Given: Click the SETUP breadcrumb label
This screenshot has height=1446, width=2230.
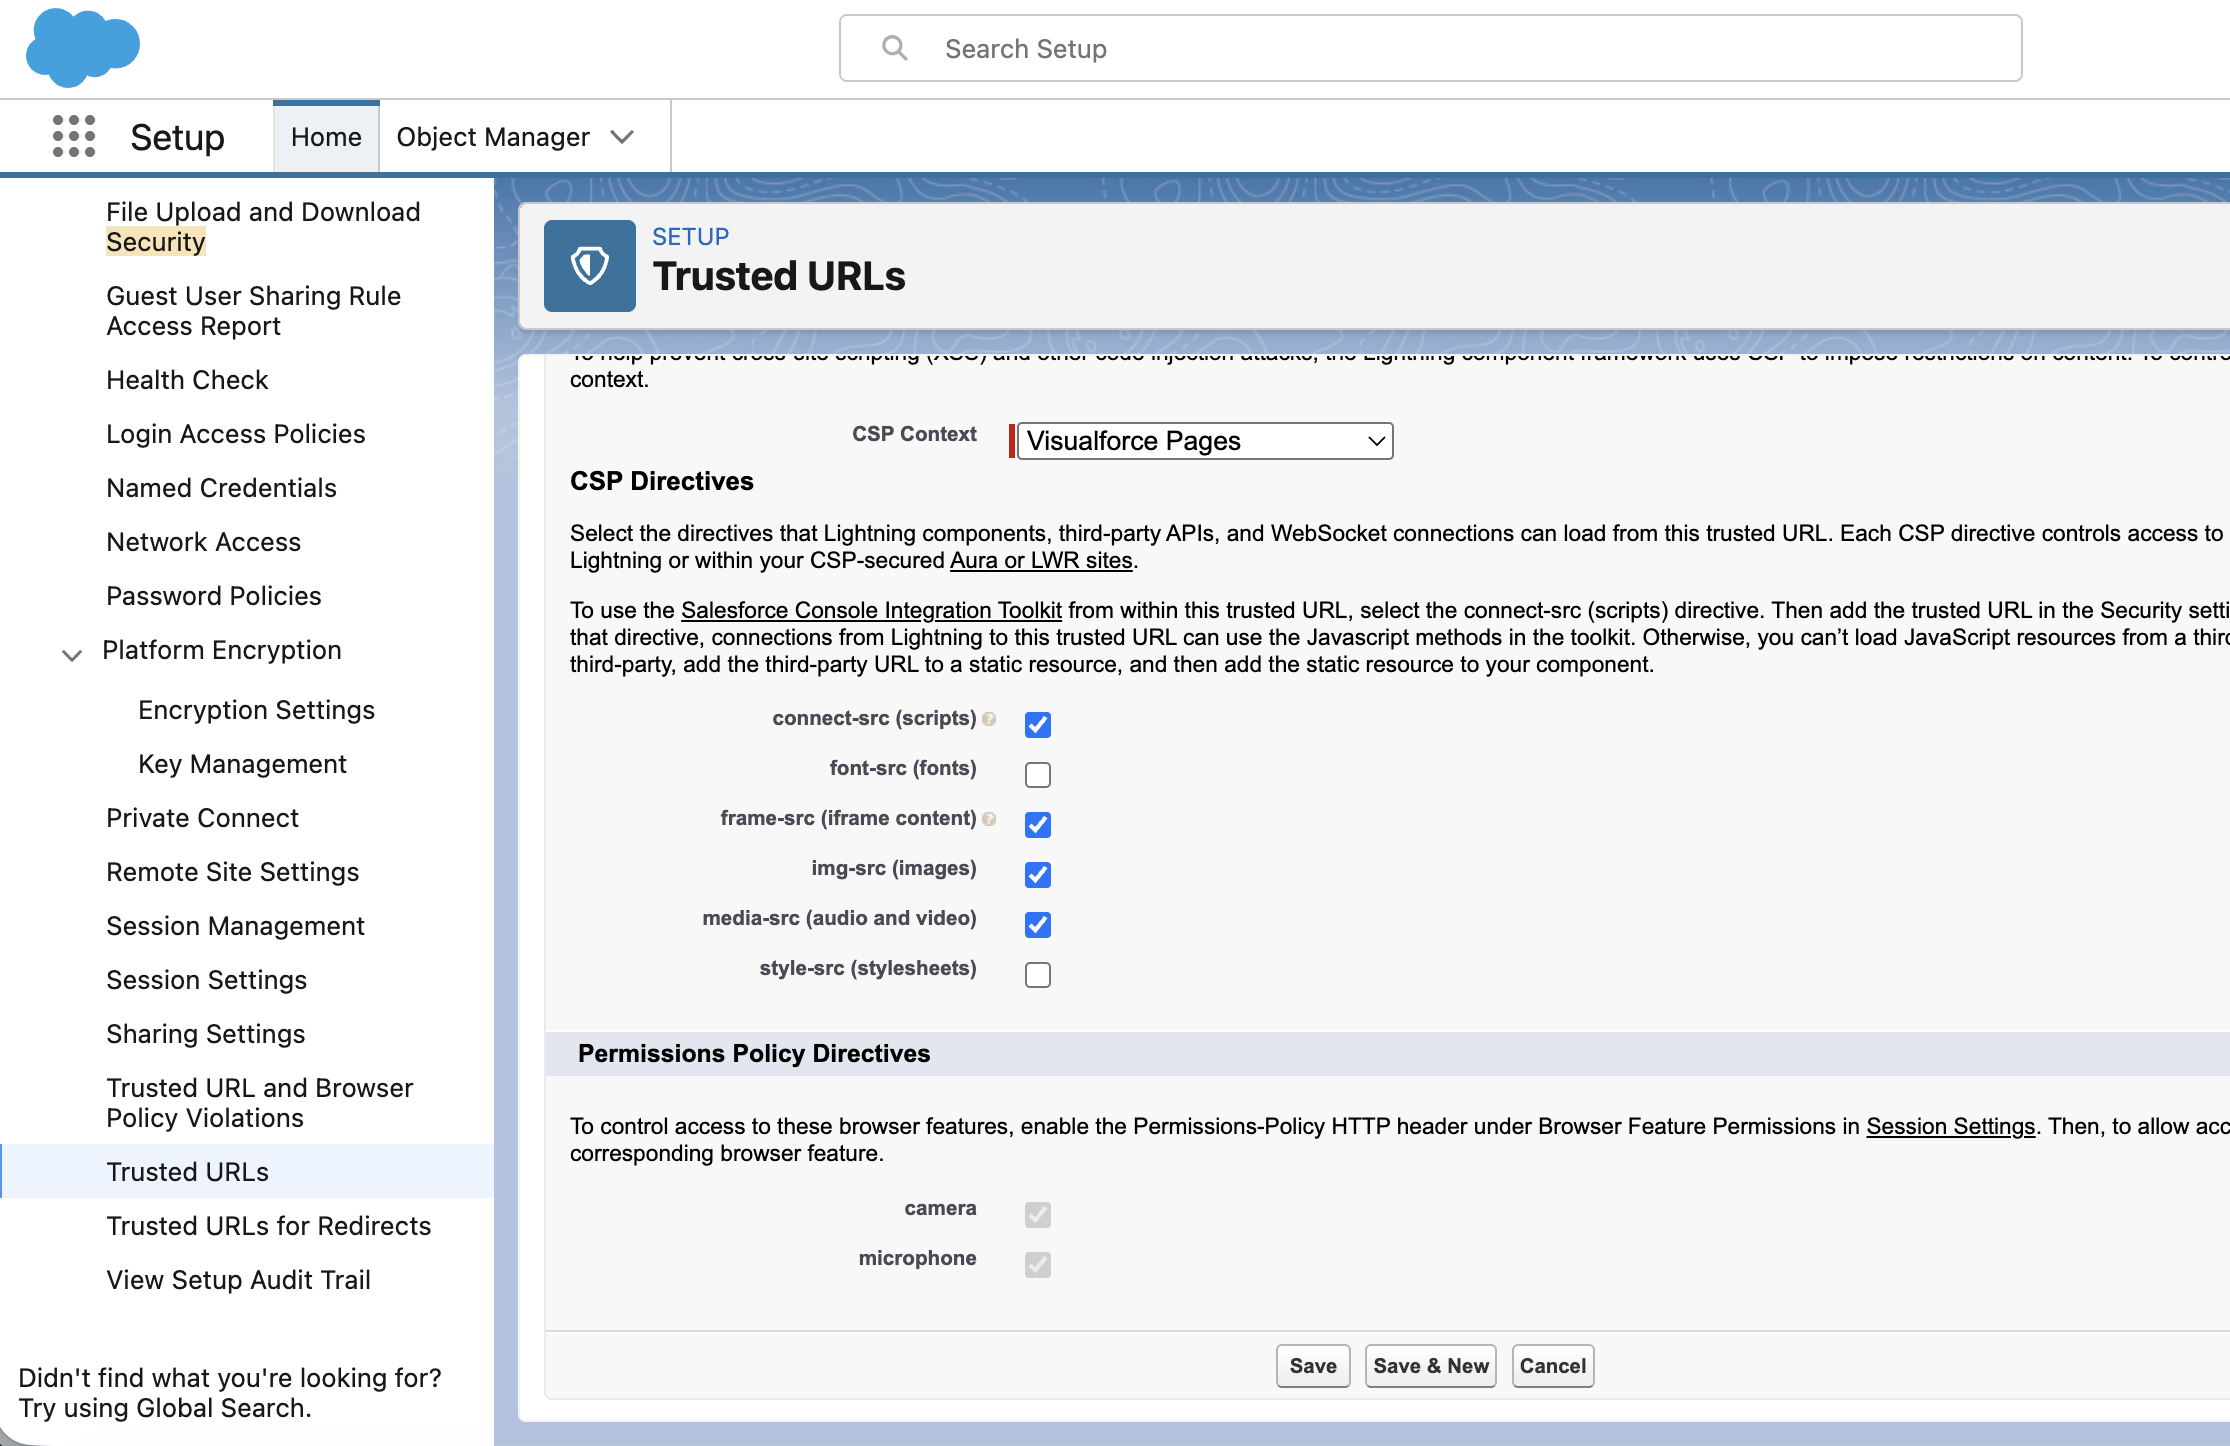Looking at the screenshot, I should pos(691,237).
